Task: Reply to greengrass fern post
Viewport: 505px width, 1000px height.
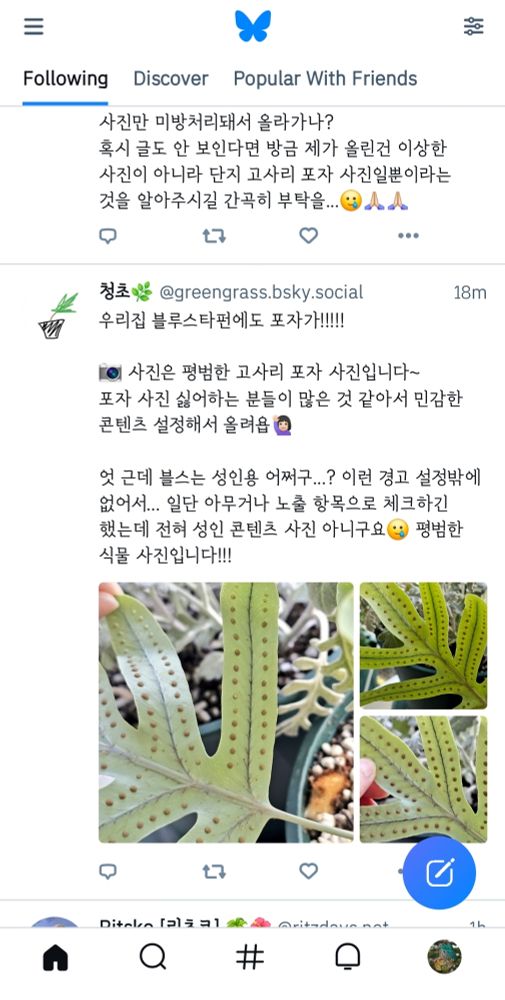Action: click(x=108, y=871)
